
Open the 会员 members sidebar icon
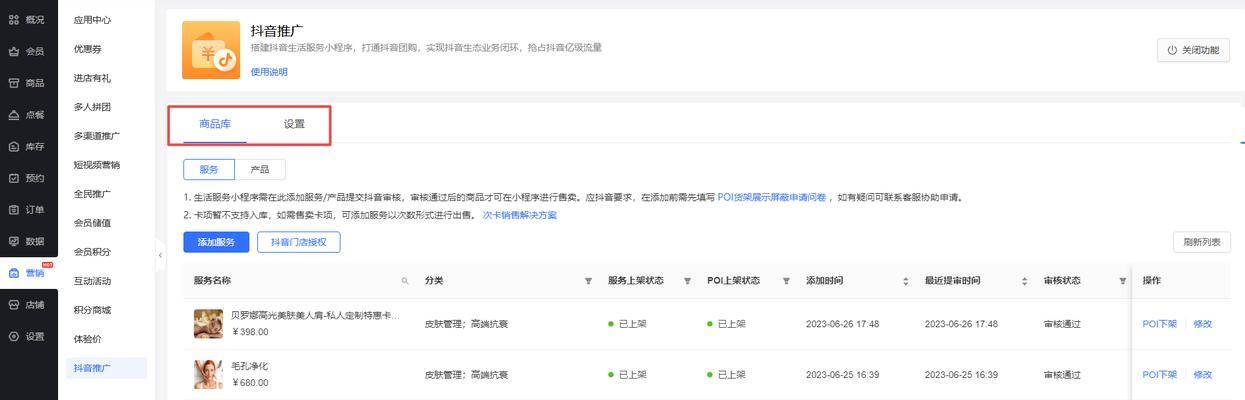pyautogui.click(x=14, y=51)
